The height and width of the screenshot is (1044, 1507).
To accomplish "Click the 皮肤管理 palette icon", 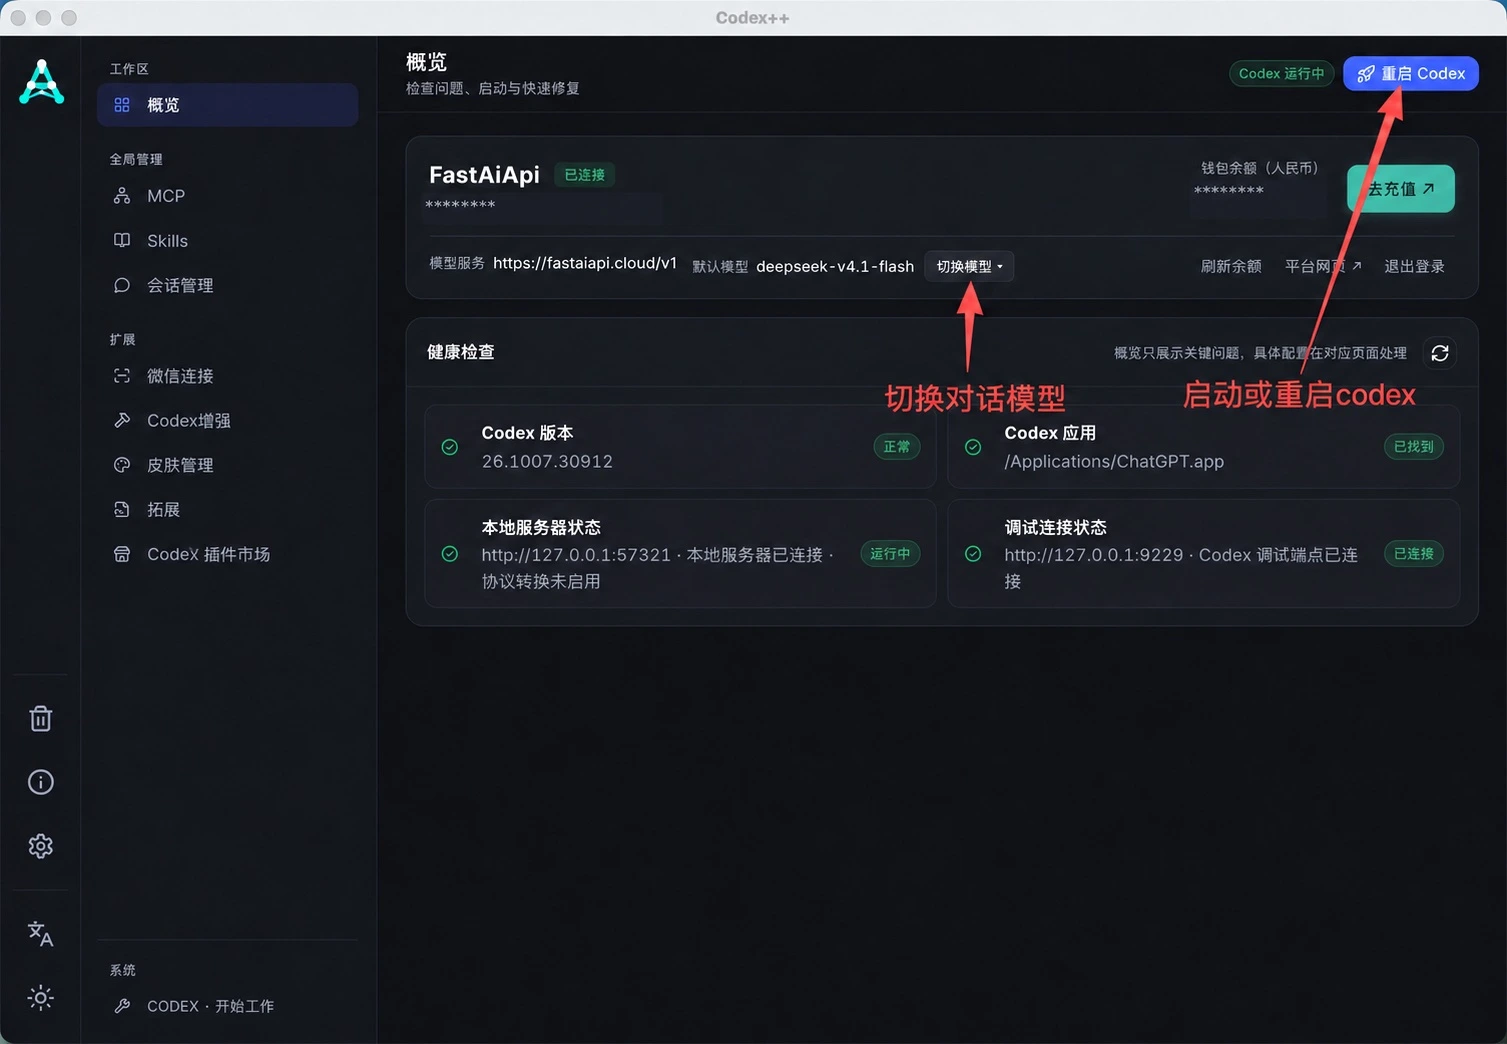I will coord(122,465).
